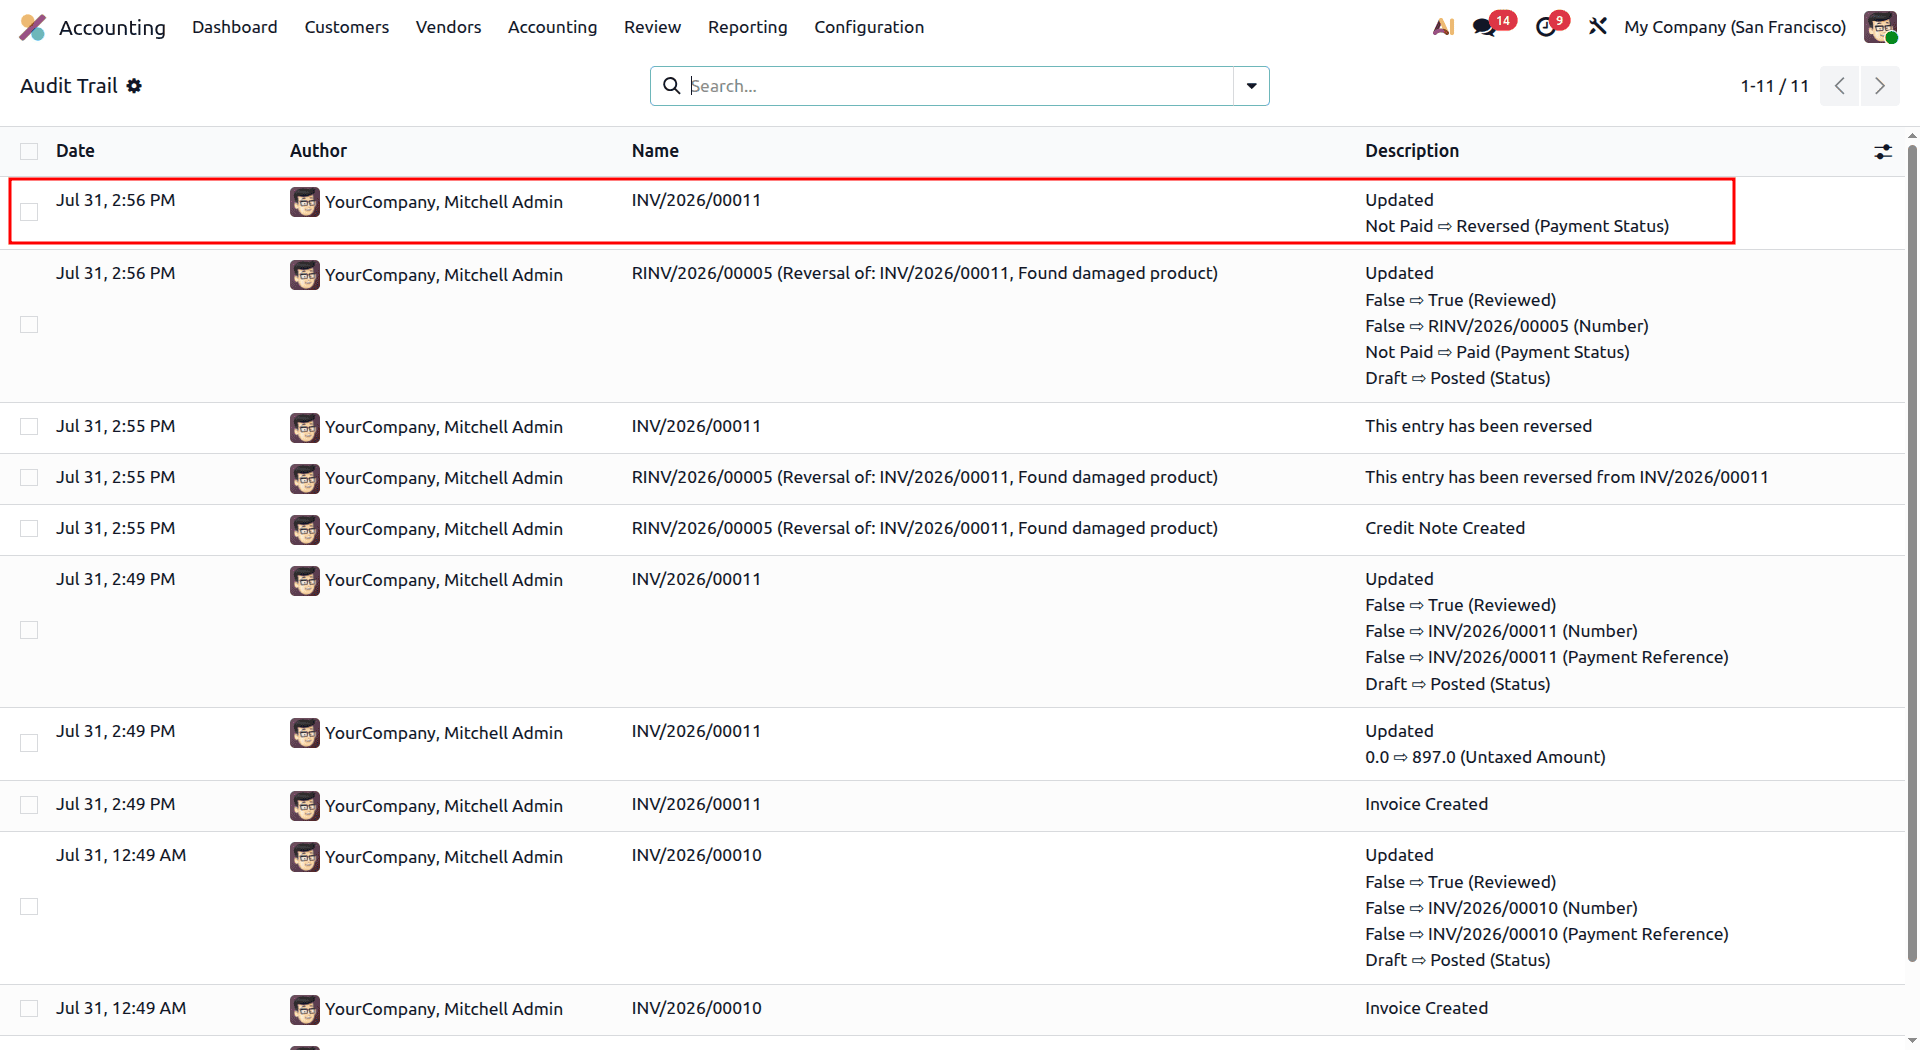This screenshot has width=1920, height=1050.
Task: Click 'Not Paid ⇨ Reversed (Payment Status)' text
Action: click(x=1517, y=226)
